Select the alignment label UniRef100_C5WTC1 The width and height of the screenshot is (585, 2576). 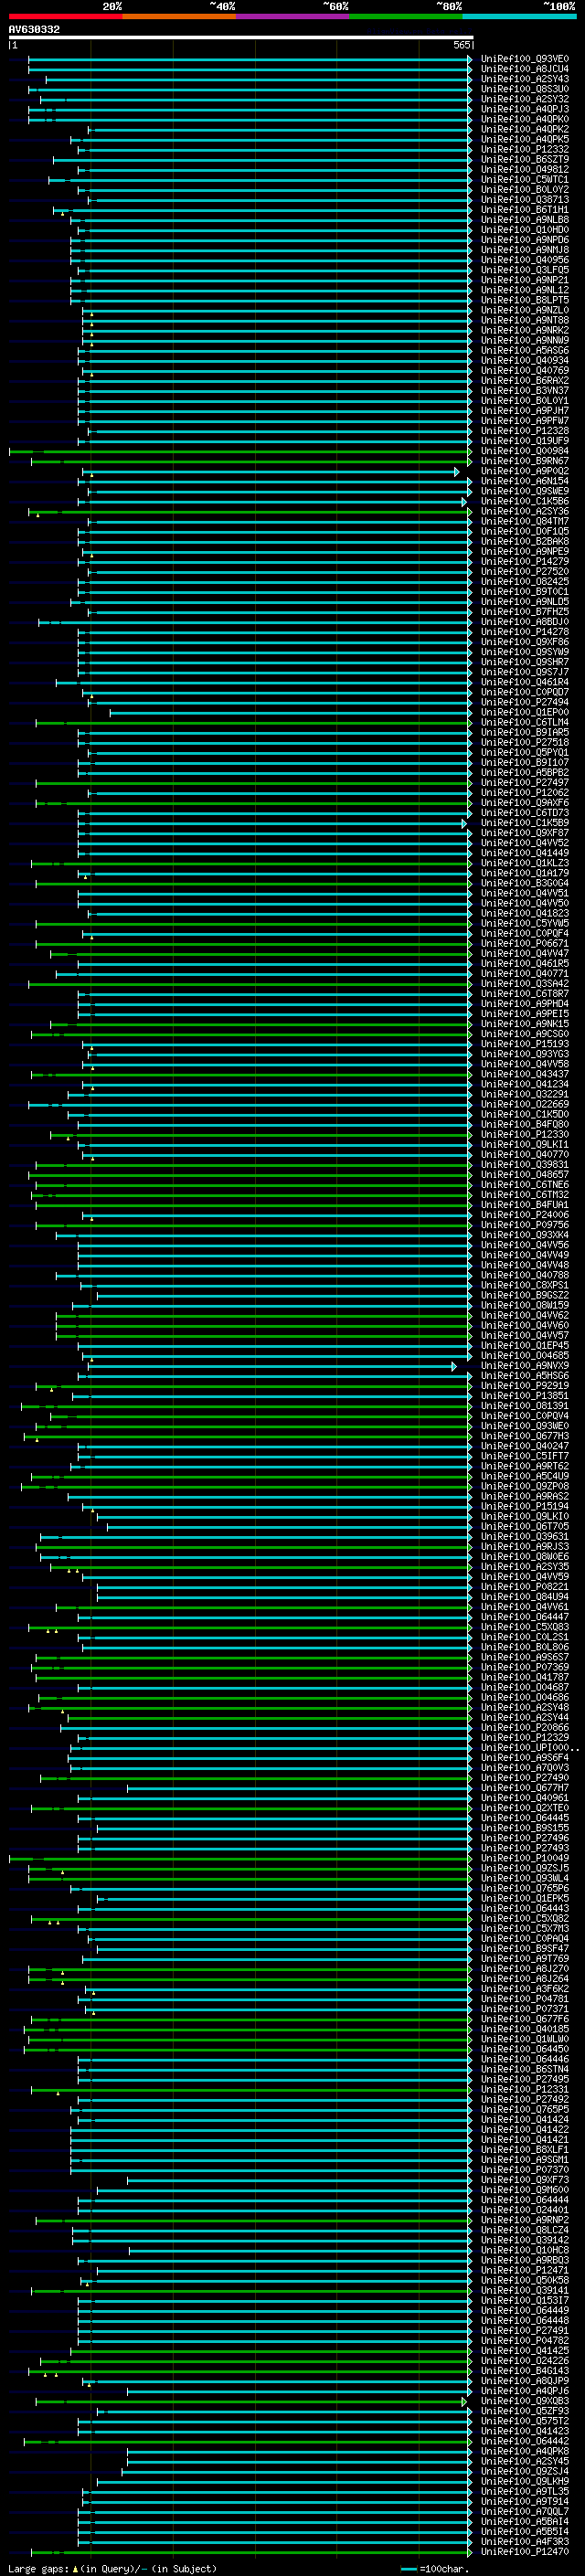[x=525, y=179]
